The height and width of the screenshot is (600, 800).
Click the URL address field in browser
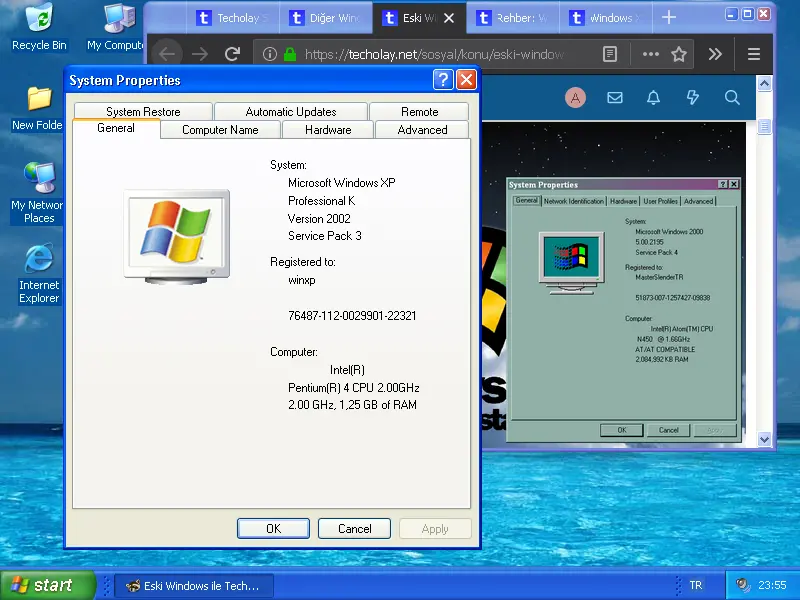pos(434,54)
